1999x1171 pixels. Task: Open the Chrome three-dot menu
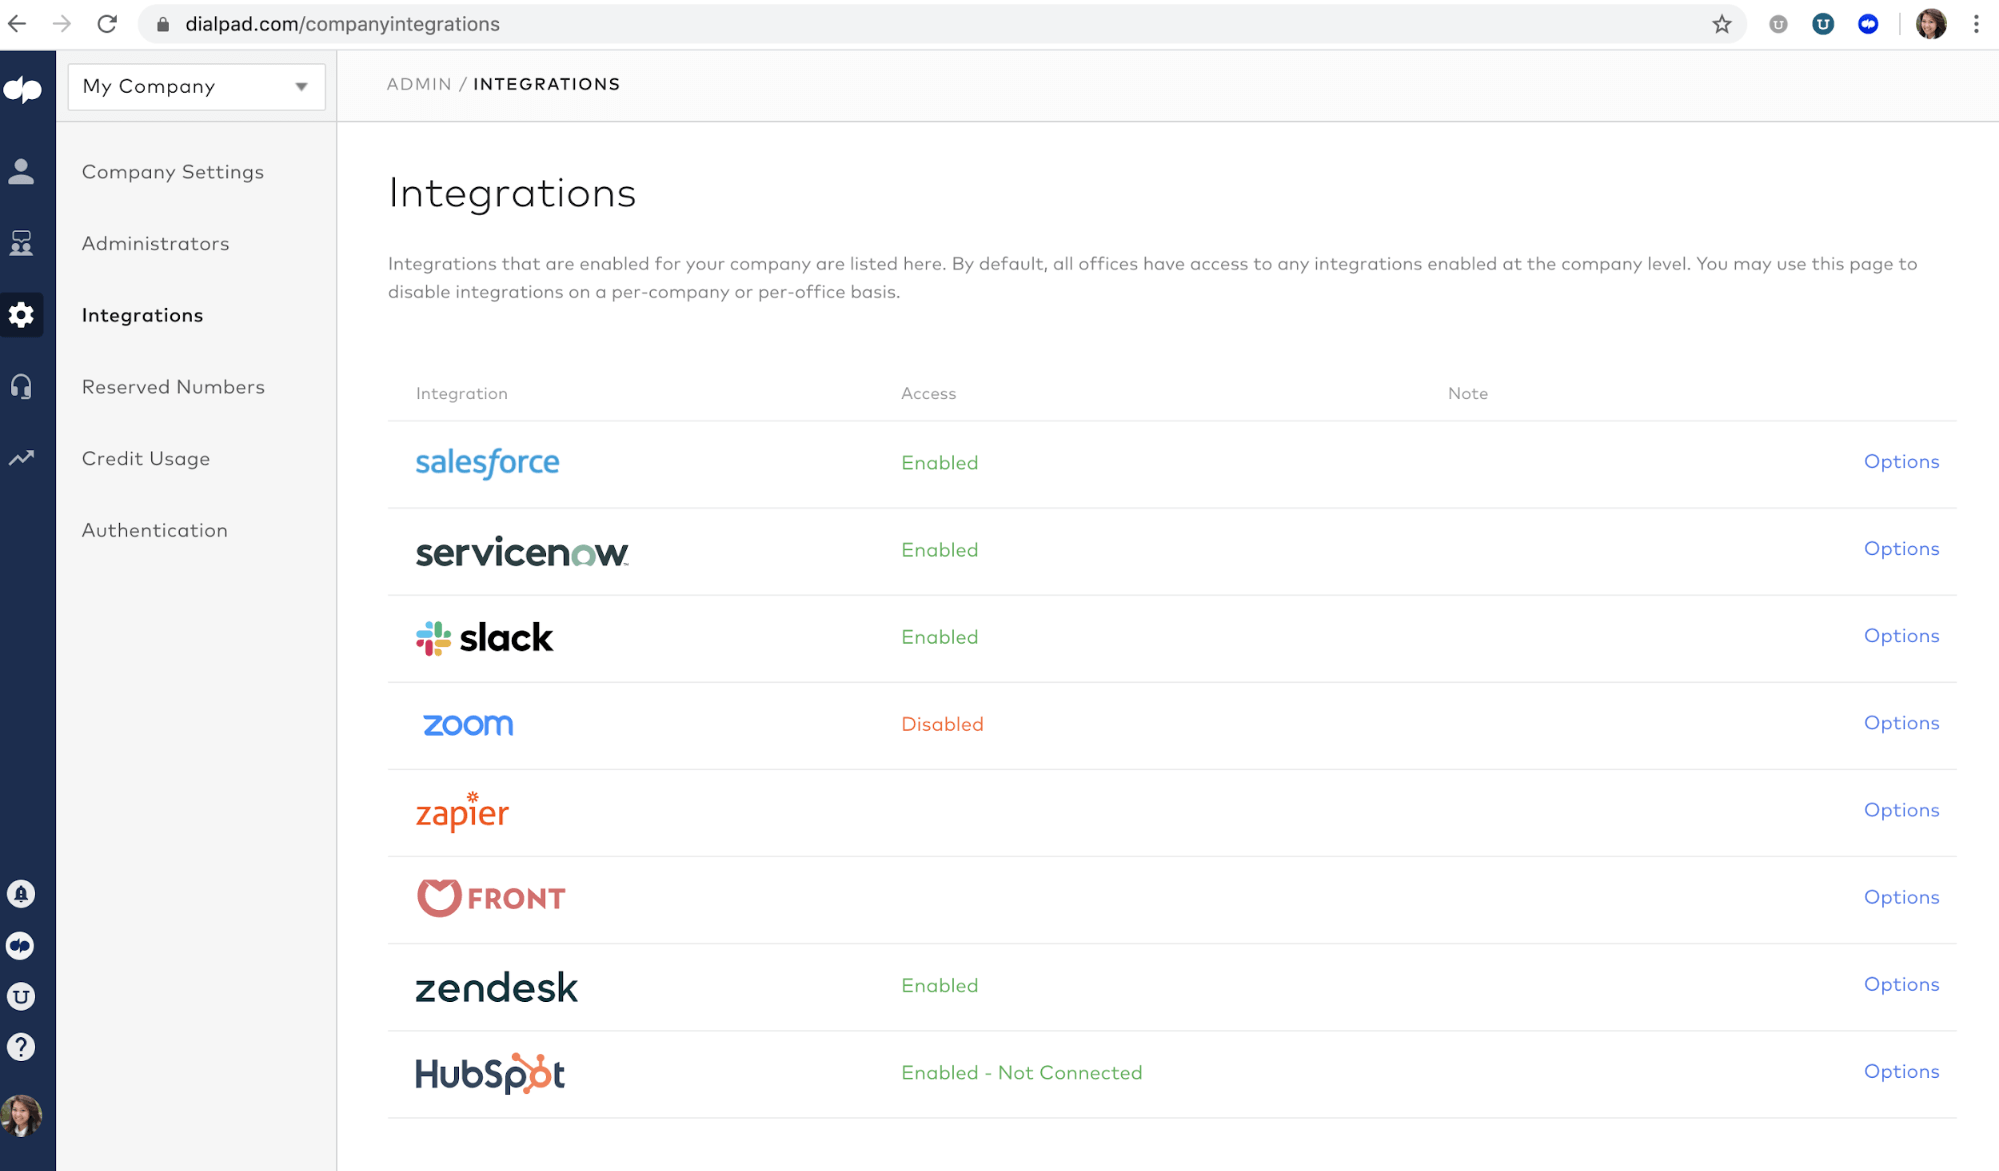[1976, 24]
